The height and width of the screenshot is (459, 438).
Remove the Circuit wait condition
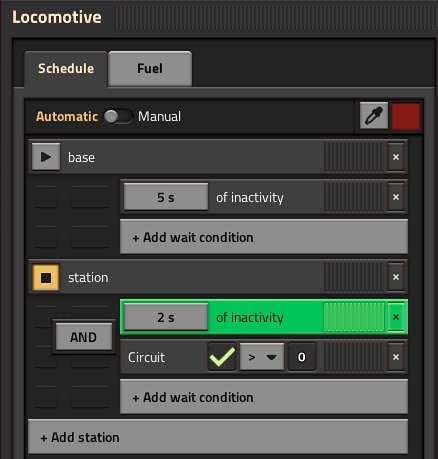(x=396, y=357)
